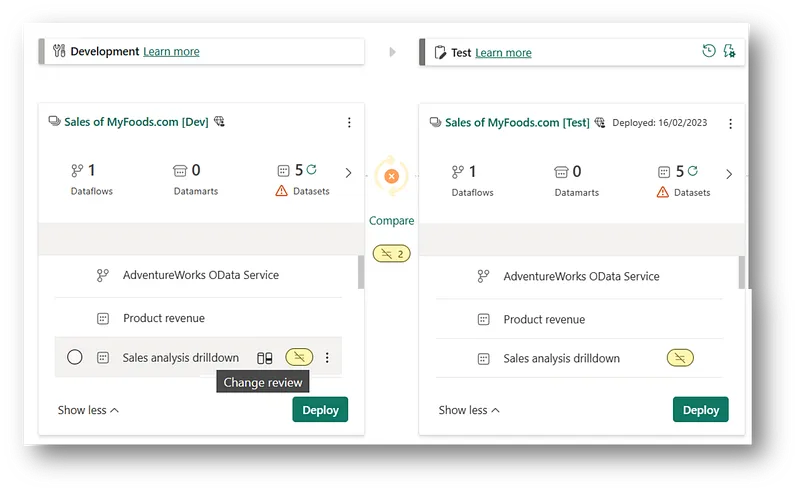Click the Deploy button in the Development stage
Viewport: 800px width, 493px height.
[x=320, y=410]
